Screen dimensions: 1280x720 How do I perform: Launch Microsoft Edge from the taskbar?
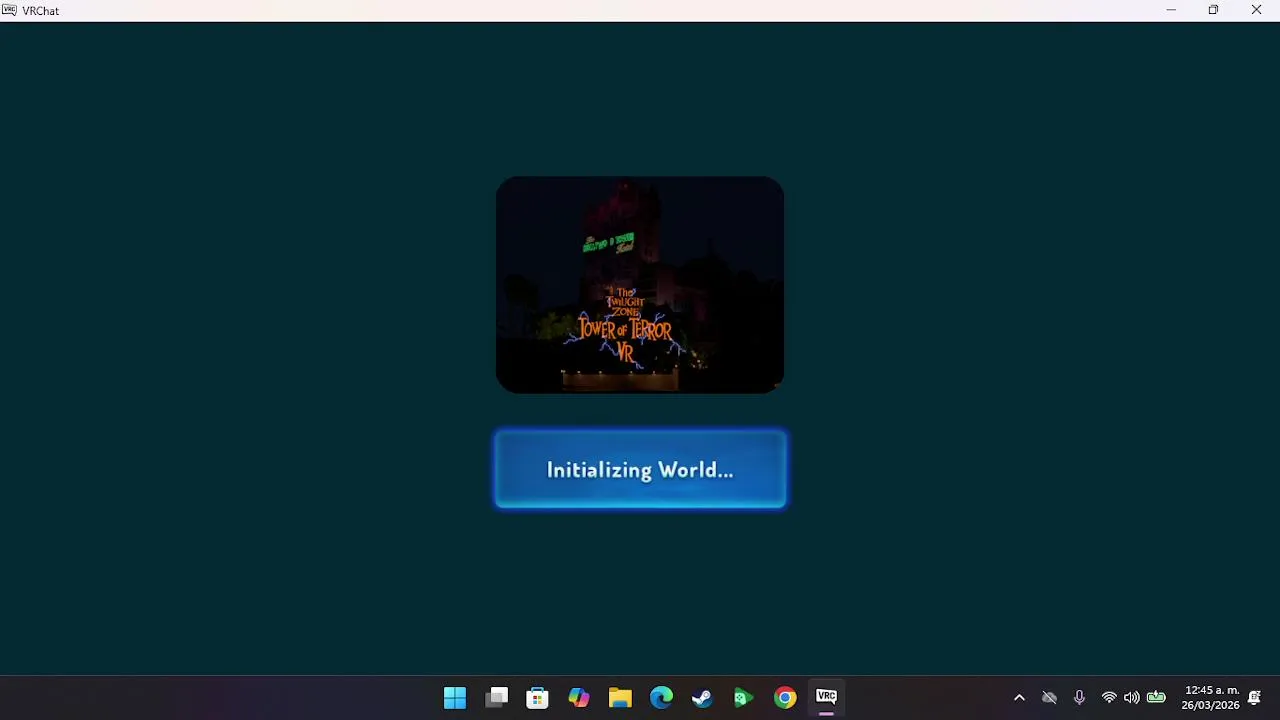pos(661,698)
